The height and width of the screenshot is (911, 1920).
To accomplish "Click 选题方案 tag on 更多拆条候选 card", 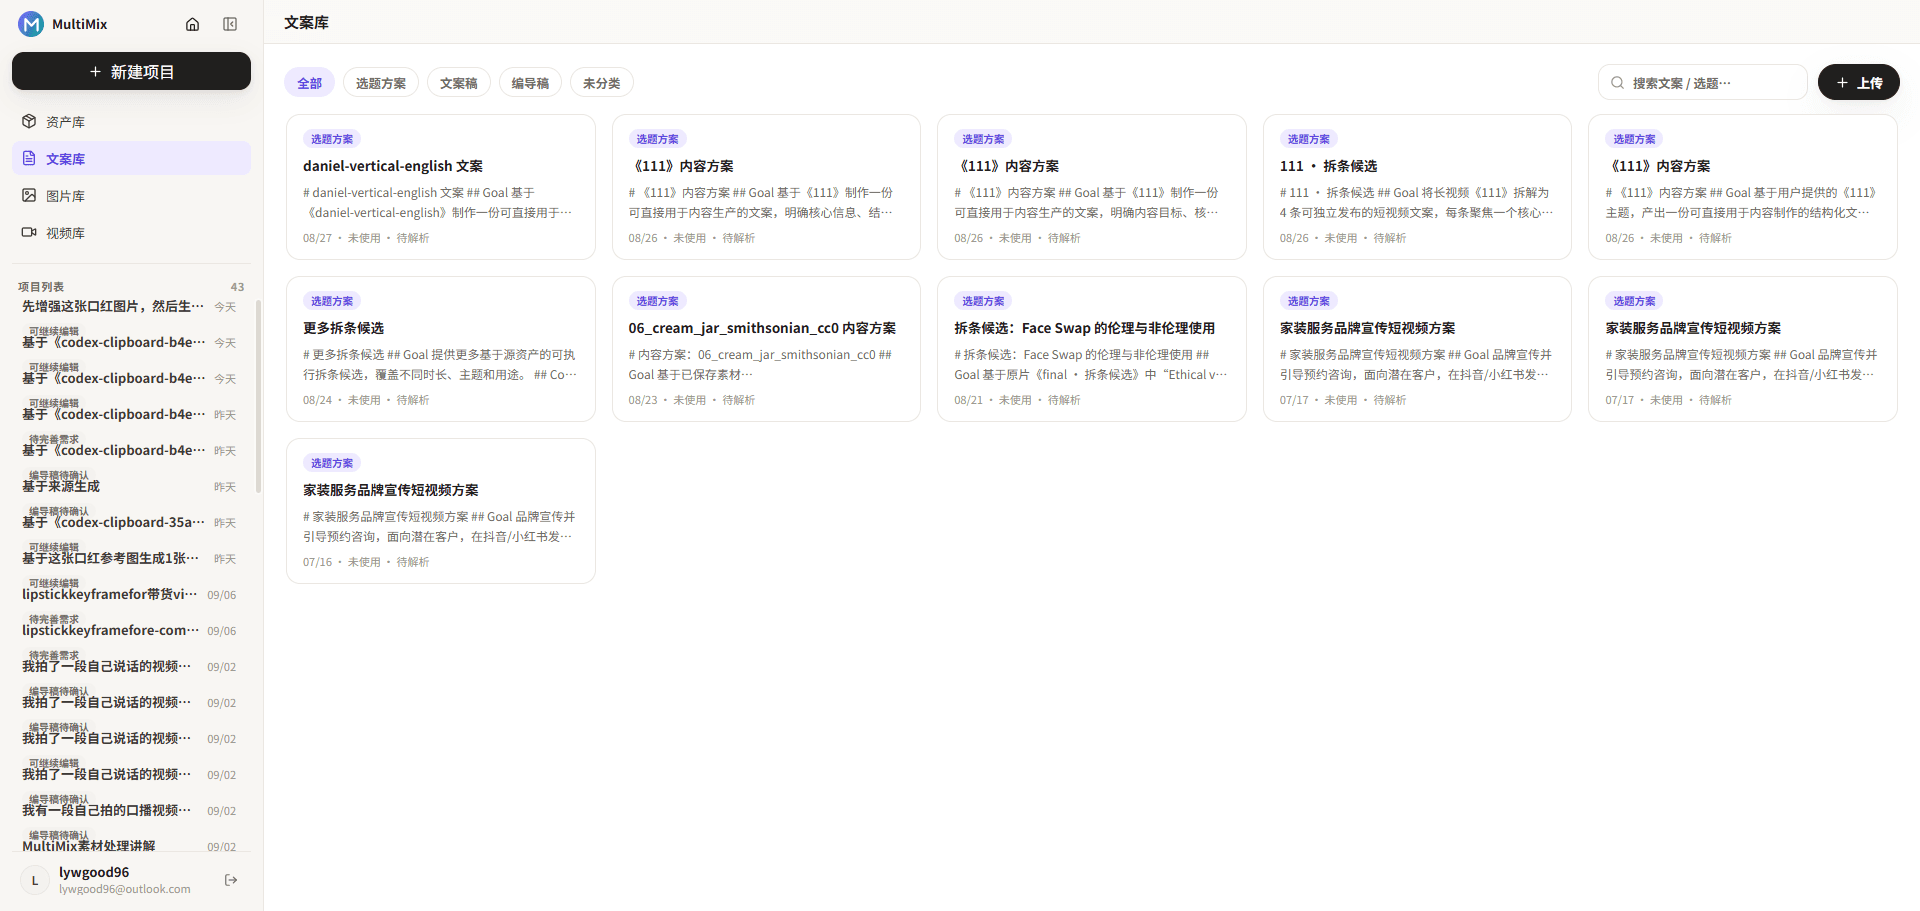I will coord(332,301).
